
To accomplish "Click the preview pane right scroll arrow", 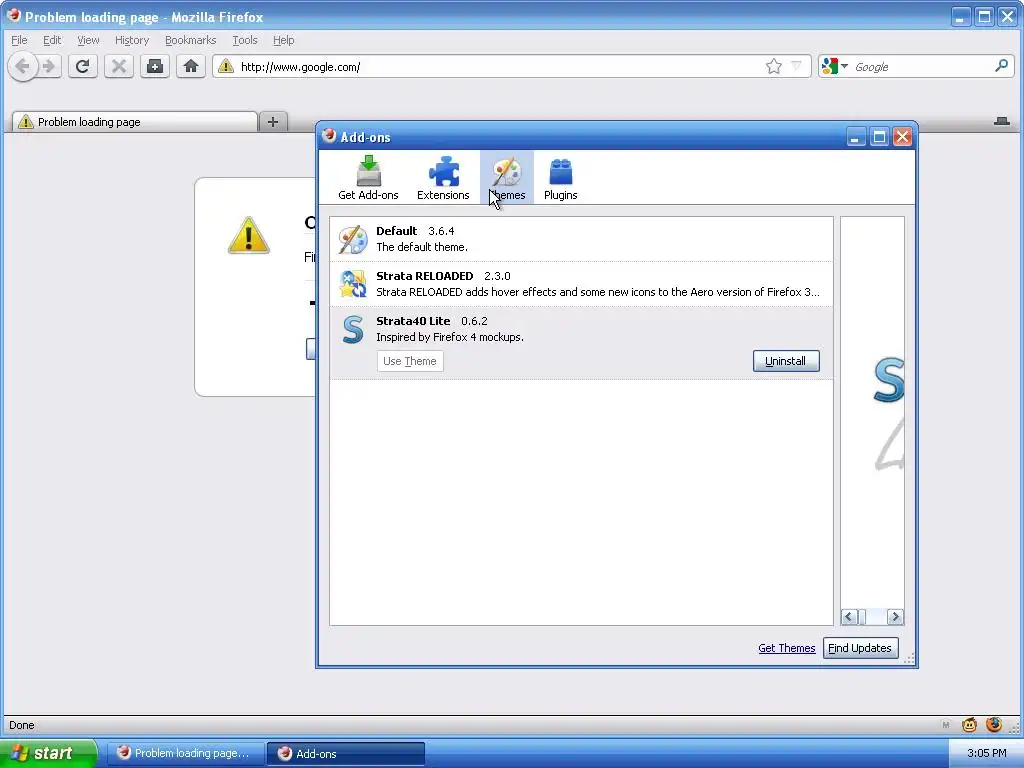I will click(x=895, y=616).
